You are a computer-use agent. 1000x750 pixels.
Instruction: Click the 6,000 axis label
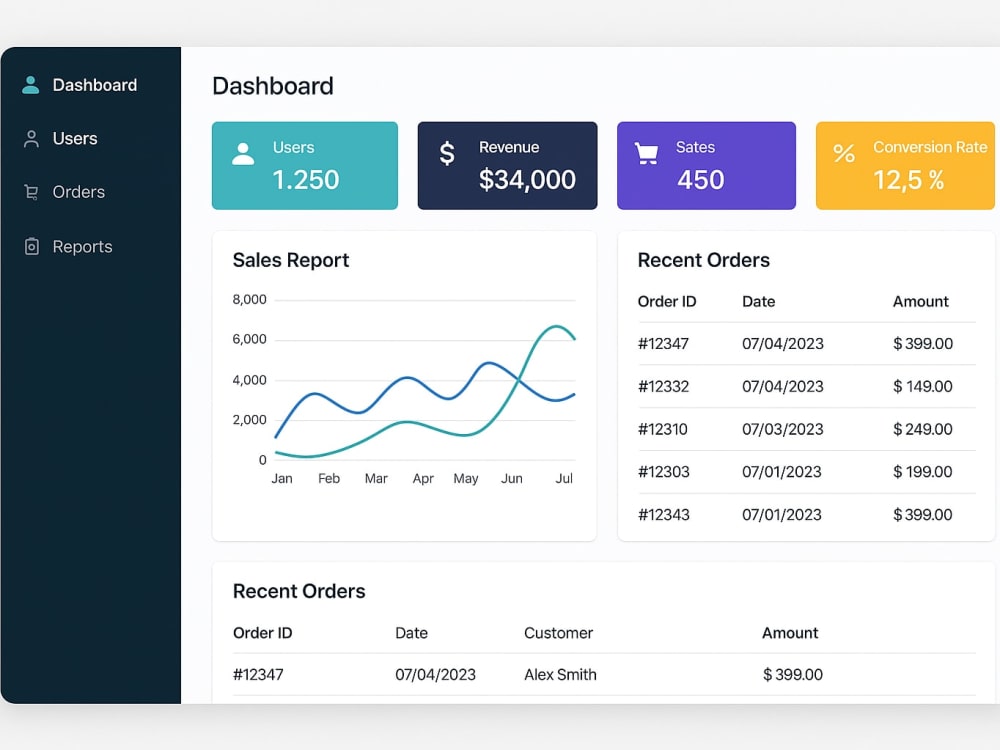(249, 339)
